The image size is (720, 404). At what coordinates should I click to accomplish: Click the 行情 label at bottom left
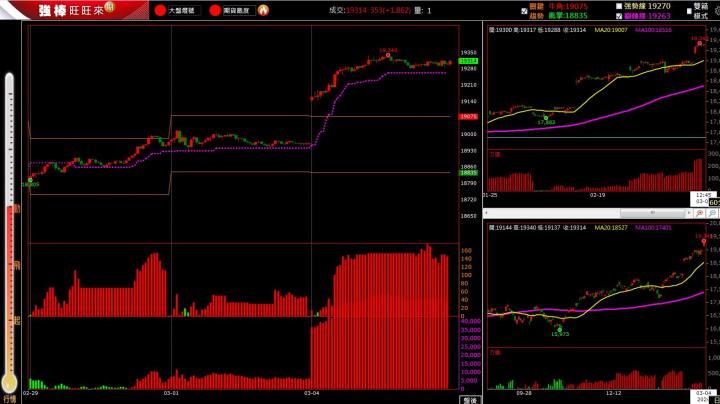(x=10, y=397)
